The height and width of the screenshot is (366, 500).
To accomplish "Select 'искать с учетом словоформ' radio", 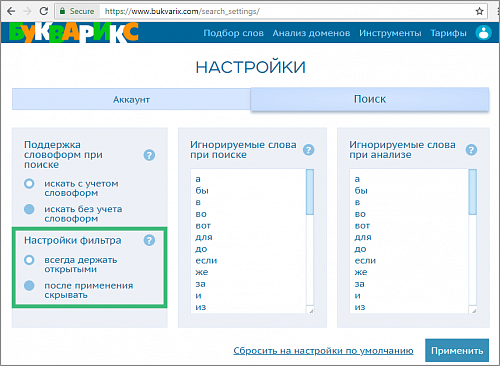I will pyautogui.click(x=29, y=184).
